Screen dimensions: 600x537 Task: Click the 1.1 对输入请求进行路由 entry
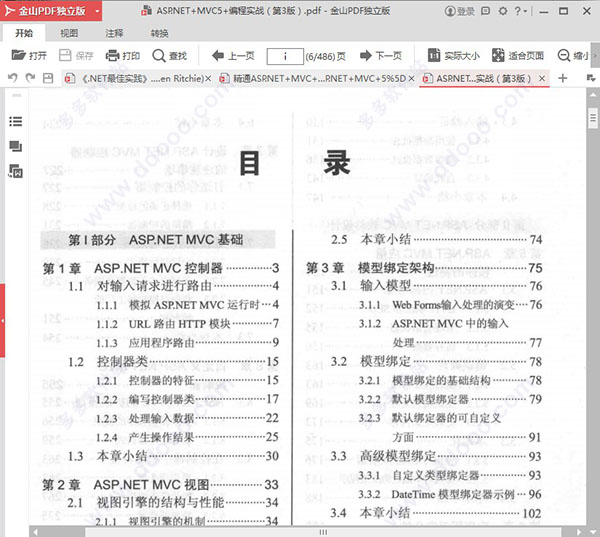point(173,286)
